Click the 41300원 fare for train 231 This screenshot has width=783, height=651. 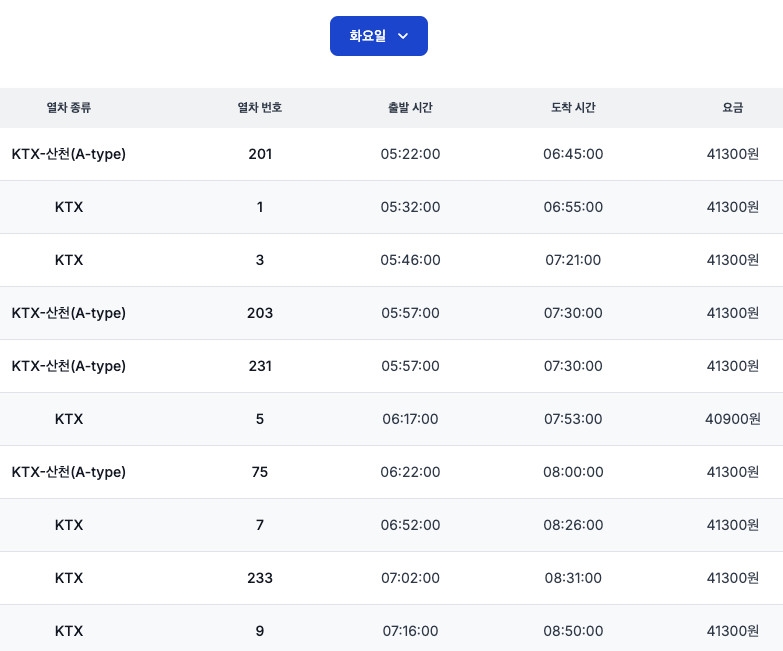tap(733, 366)
